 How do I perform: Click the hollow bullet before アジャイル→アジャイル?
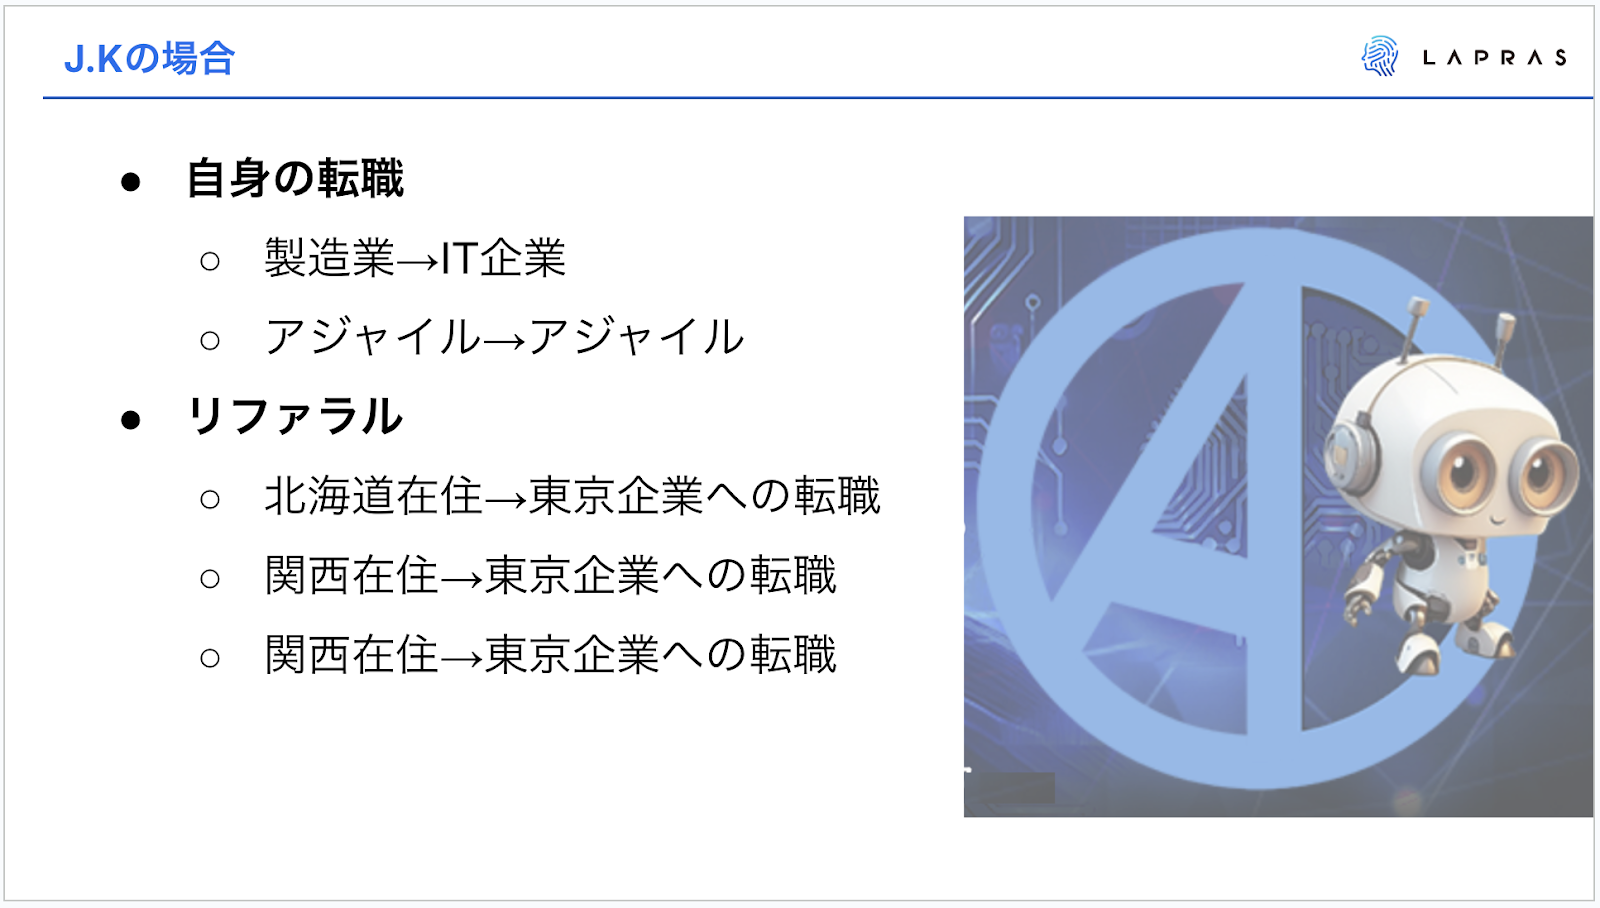pyautogui.click(x=210, y=341)
